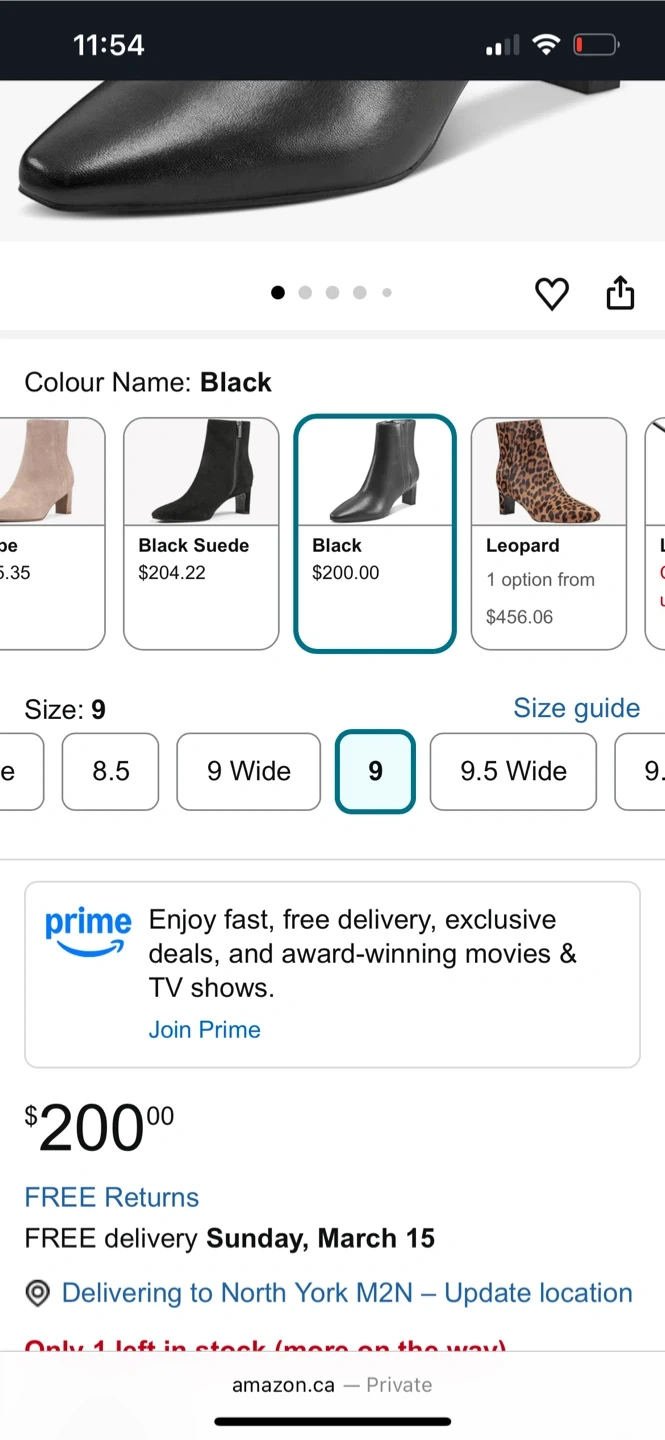Select size 9.5 Wide

coord(513,771)
